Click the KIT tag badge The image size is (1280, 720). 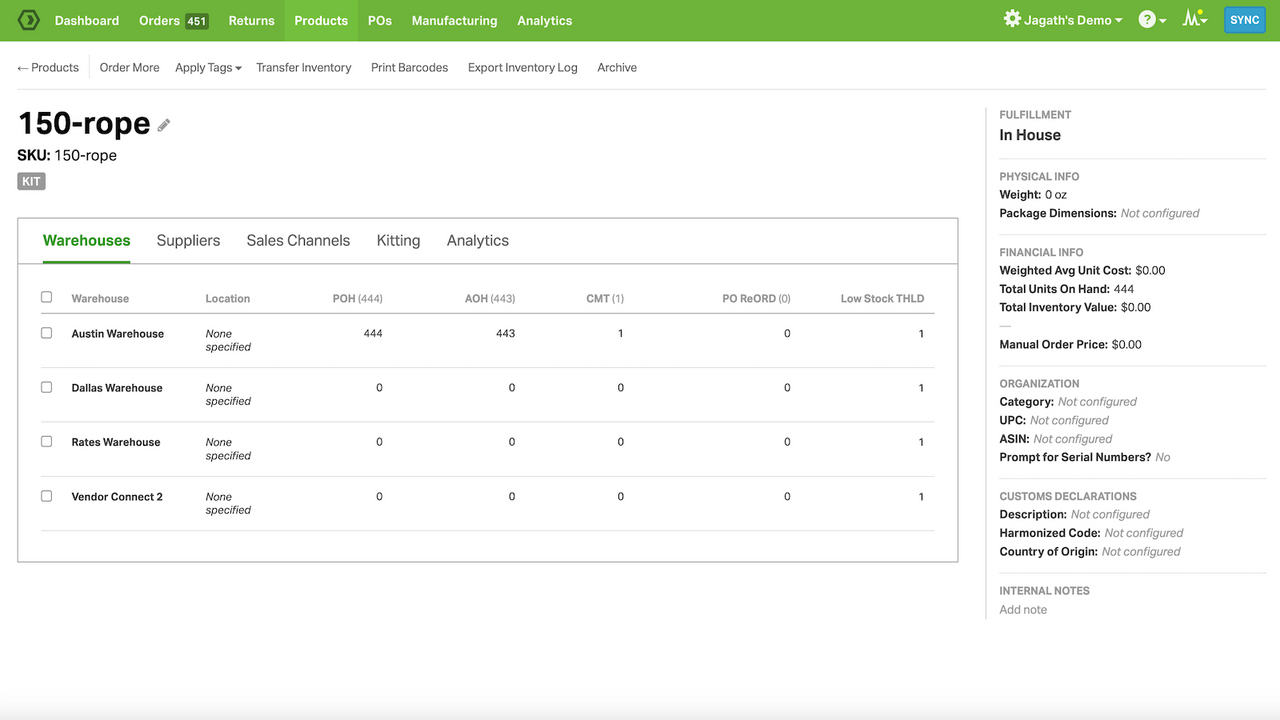pos(31,181)
